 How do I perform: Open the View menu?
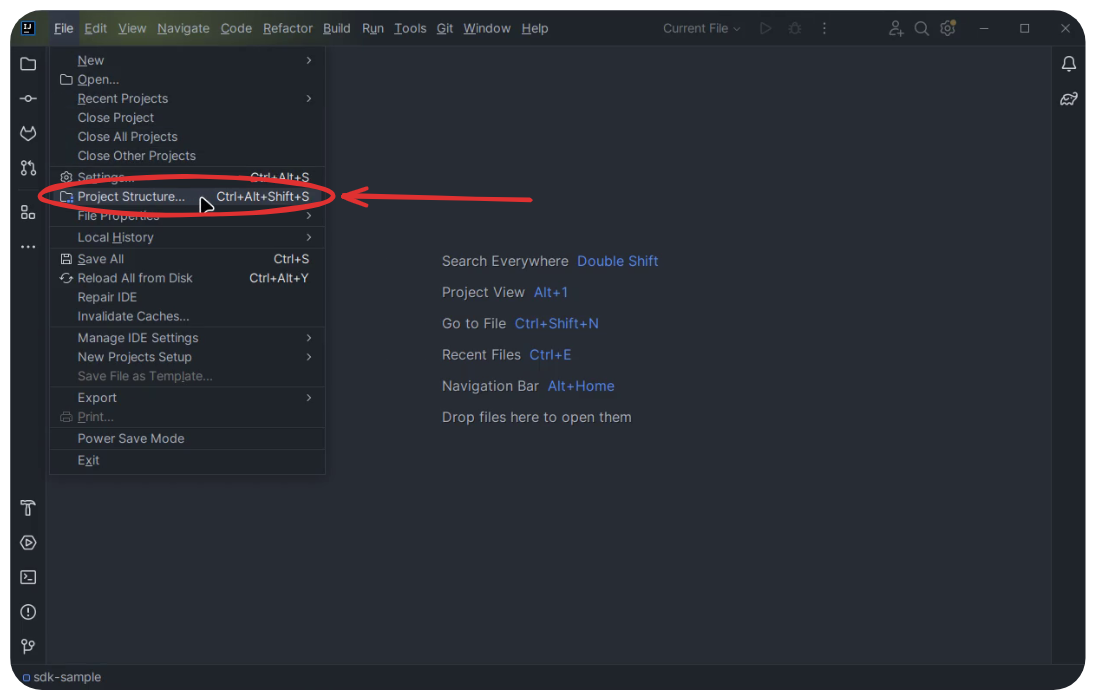pyautogui.click(x=132, y=29)
